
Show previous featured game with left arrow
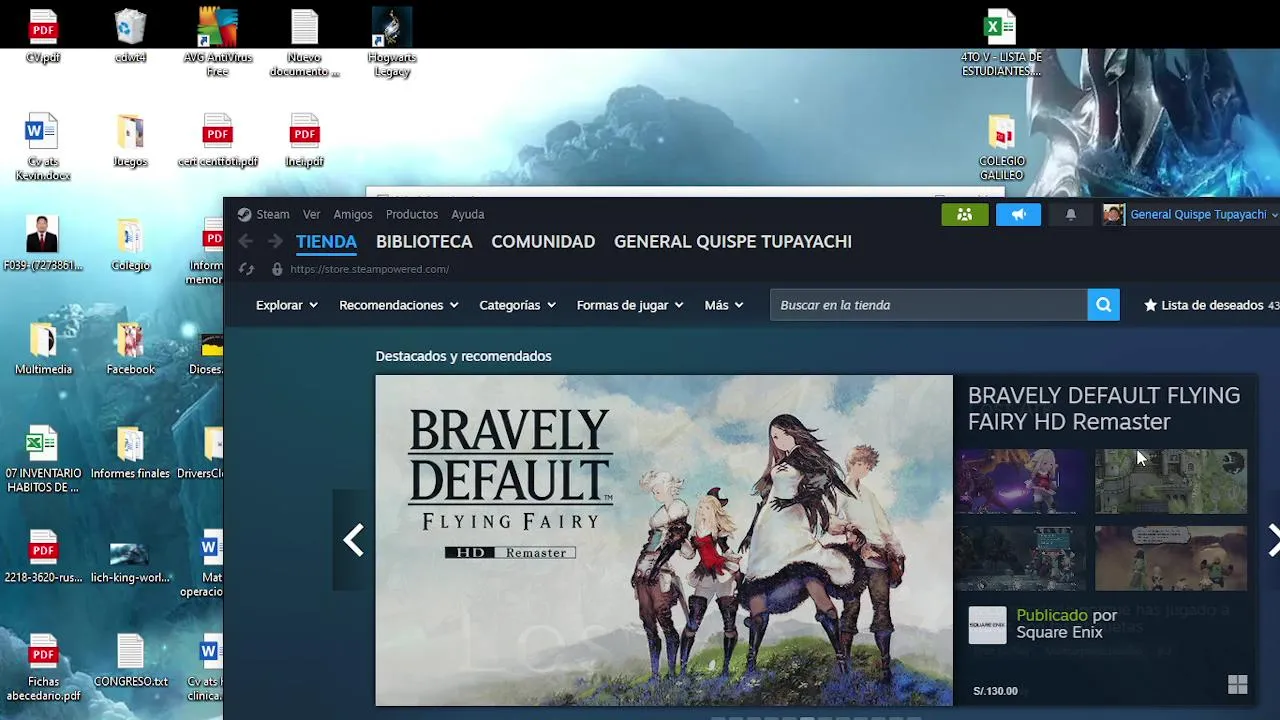coord(353,541)
